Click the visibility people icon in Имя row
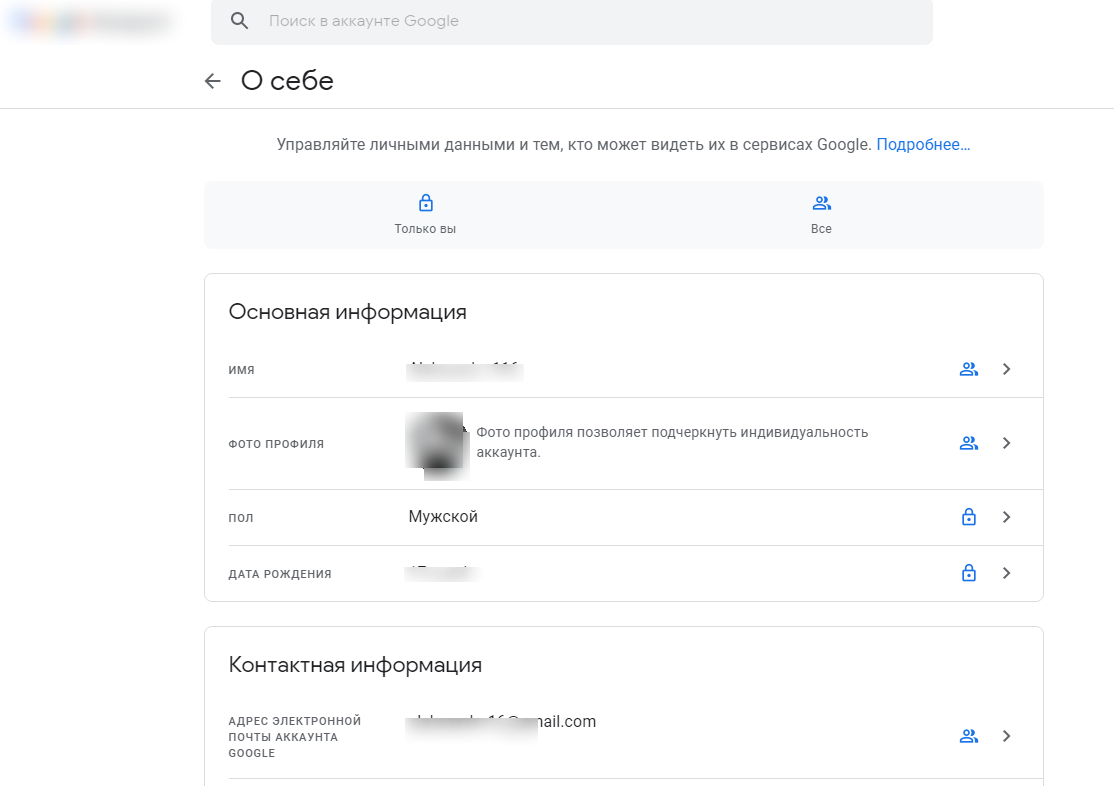The height and width of the screenshot is (786, 1114). [x=968, y=369]
